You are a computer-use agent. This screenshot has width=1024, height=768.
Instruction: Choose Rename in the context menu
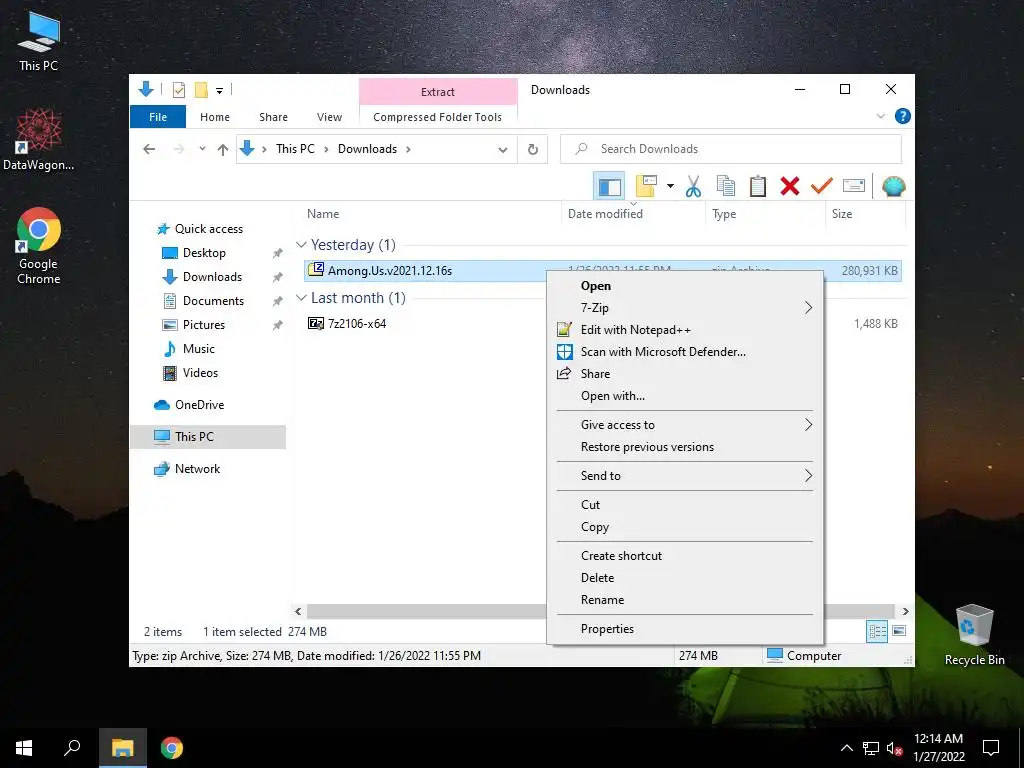point(684,600)
